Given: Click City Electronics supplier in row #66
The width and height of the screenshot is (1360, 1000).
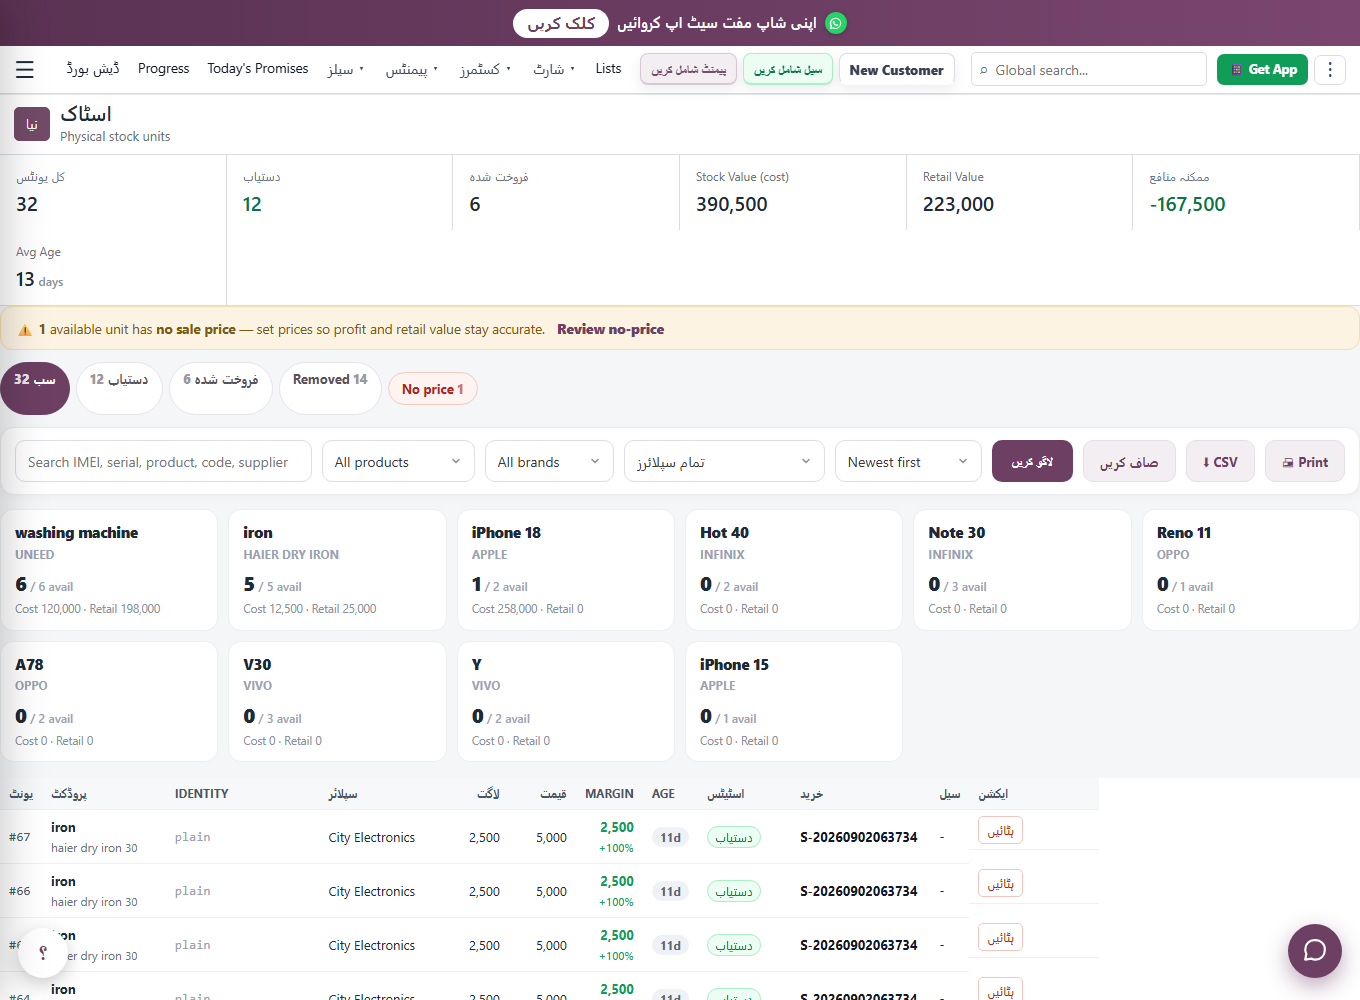Looking at the screenshot, I should (x=372, y=891).
